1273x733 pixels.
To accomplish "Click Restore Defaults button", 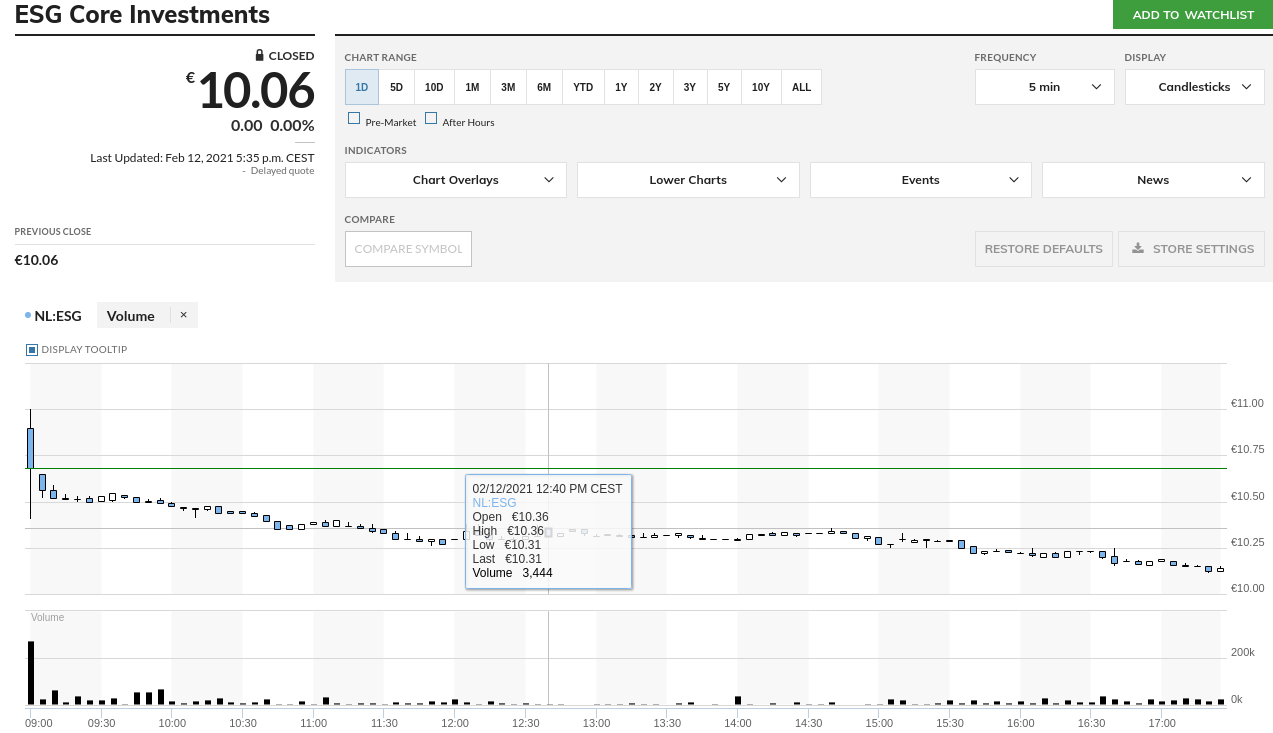I will point(1043,249).
